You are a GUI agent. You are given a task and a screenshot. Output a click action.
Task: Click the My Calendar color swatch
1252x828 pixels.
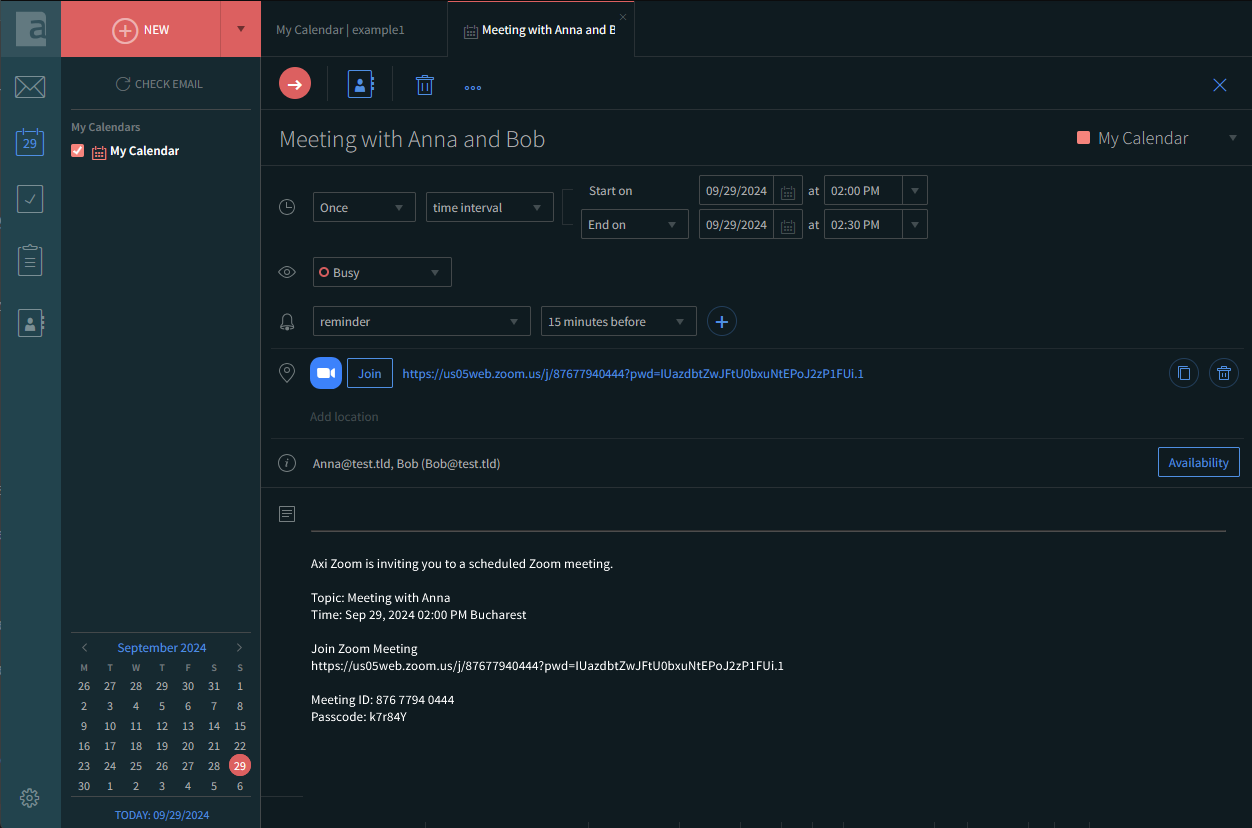pyautogui.click(x=1083, y=138)
